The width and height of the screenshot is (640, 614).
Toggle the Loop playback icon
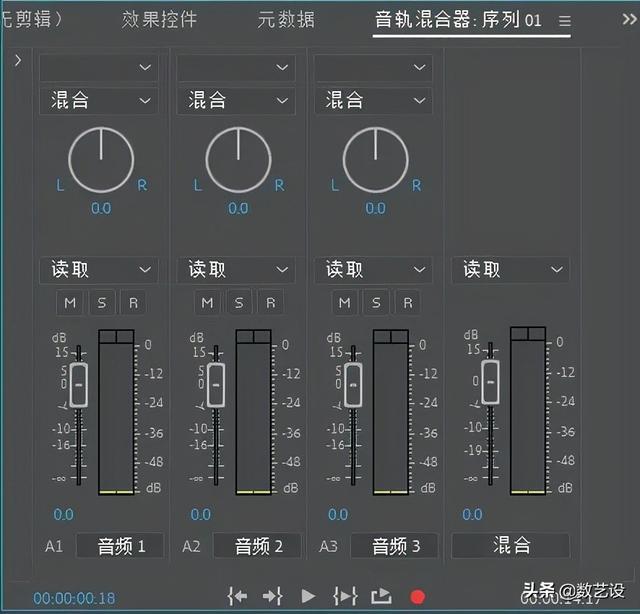tap(381, 596)
